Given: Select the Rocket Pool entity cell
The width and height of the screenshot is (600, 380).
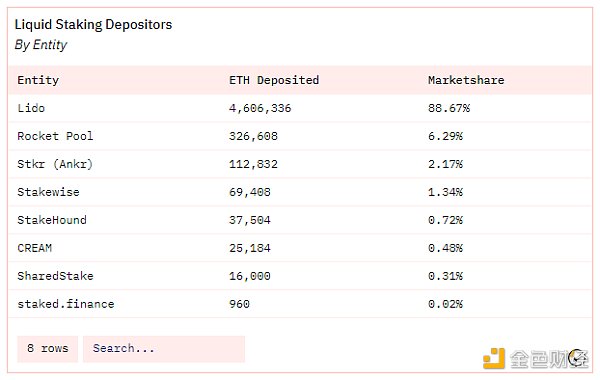Looking at the screenshot, I should pyautogui.click(x=55, y=136).
